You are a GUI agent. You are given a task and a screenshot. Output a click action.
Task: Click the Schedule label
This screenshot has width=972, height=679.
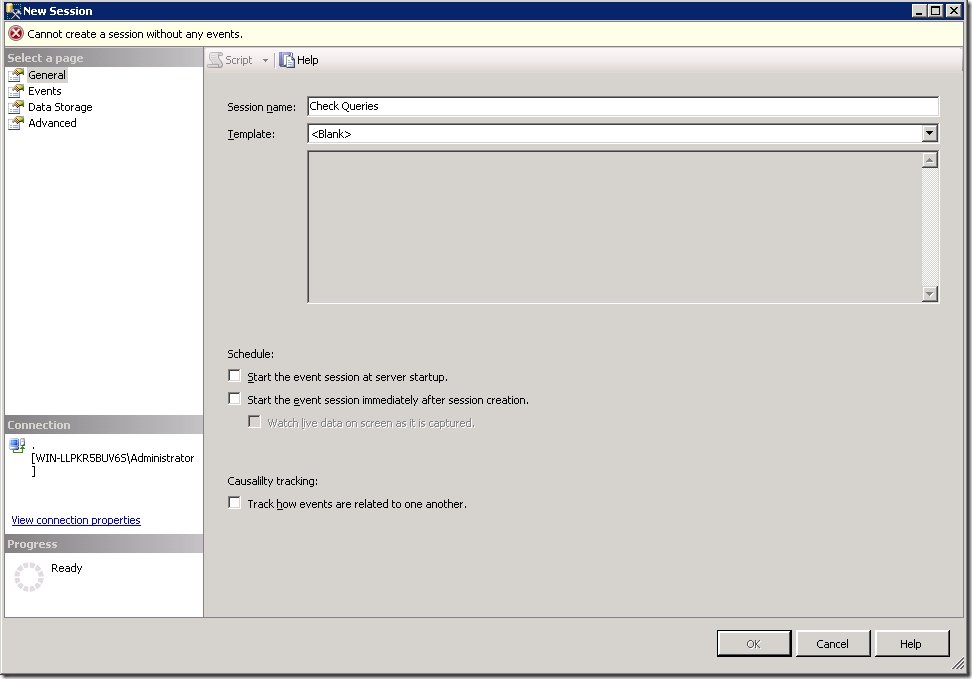[x=250, y=354]
